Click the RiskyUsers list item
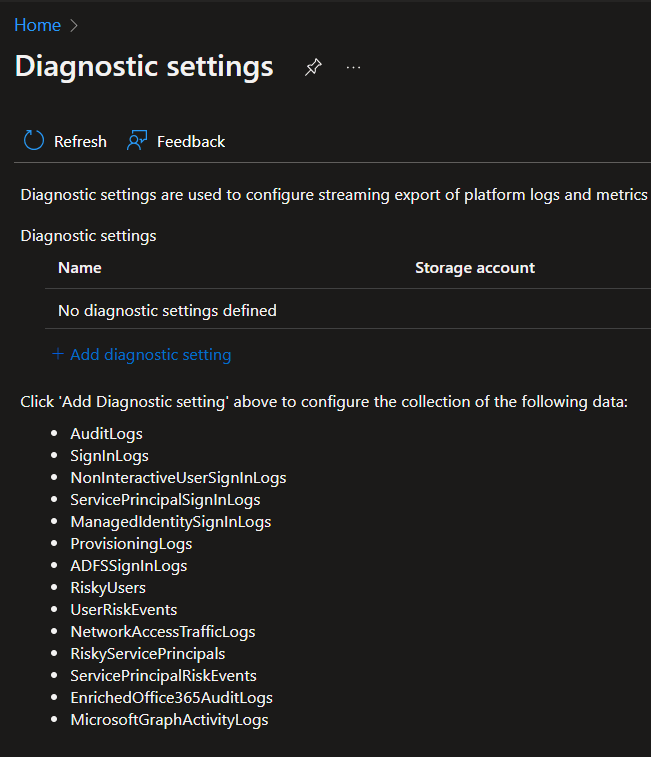Screen dimensions: 651x757 (107, 588)
